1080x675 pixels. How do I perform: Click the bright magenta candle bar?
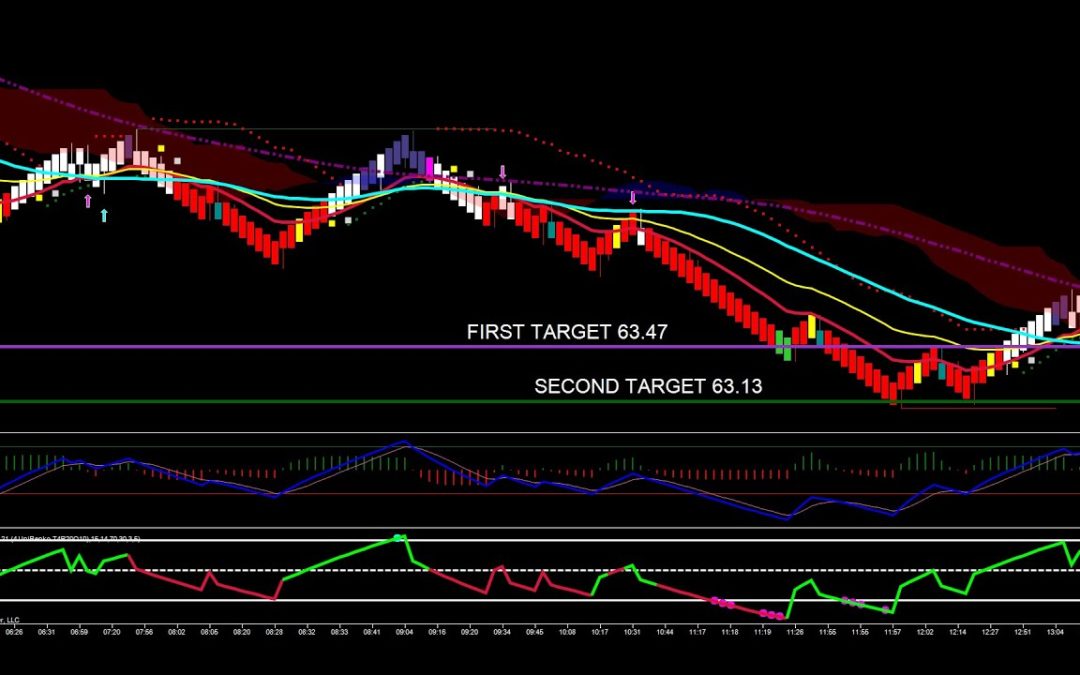(431, 166)
